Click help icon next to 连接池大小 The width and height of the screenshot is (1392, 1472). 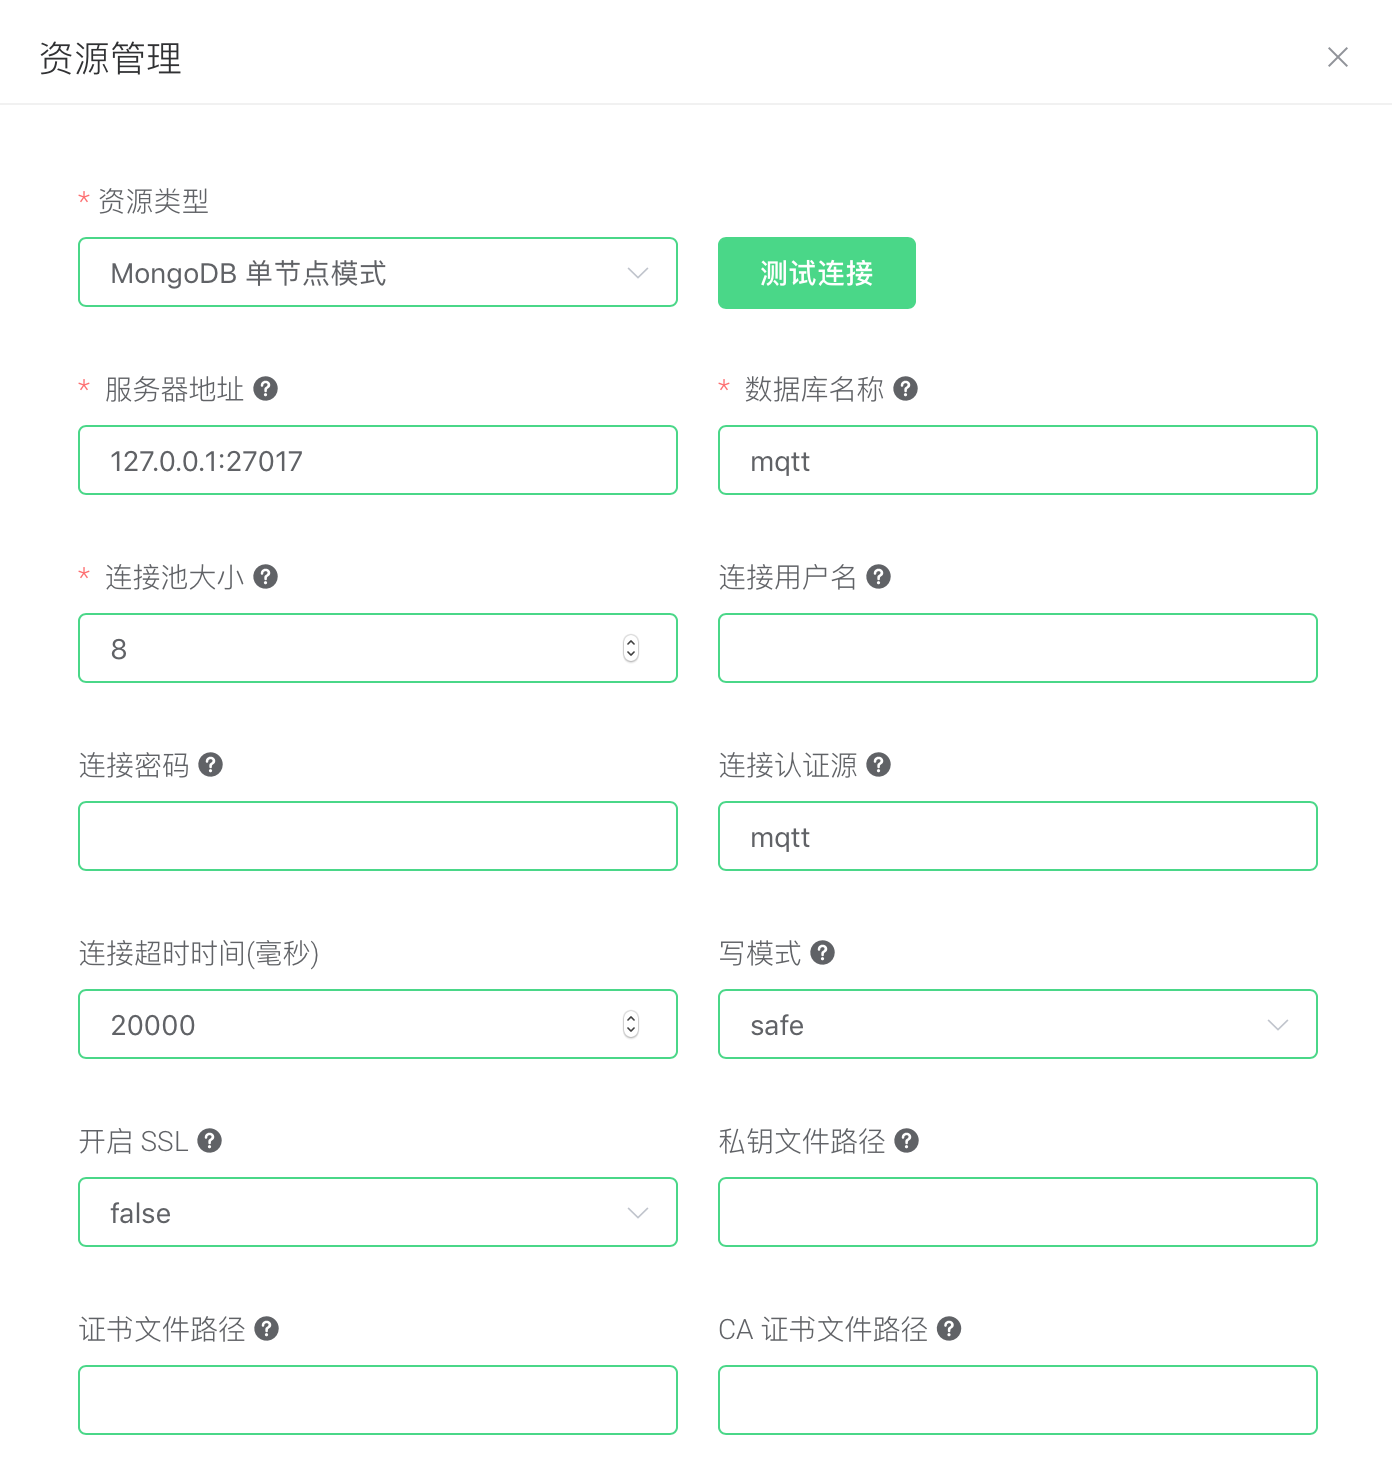point(265,577)
